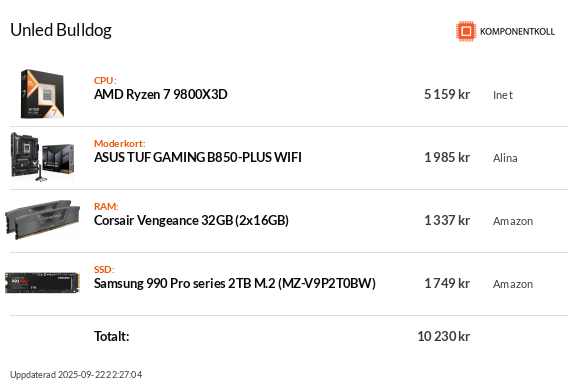Image resolution: width=577 pixels, height=388 pixels.
Task: Click the 1 337 kr RAM price
Action: click(447, 221)
